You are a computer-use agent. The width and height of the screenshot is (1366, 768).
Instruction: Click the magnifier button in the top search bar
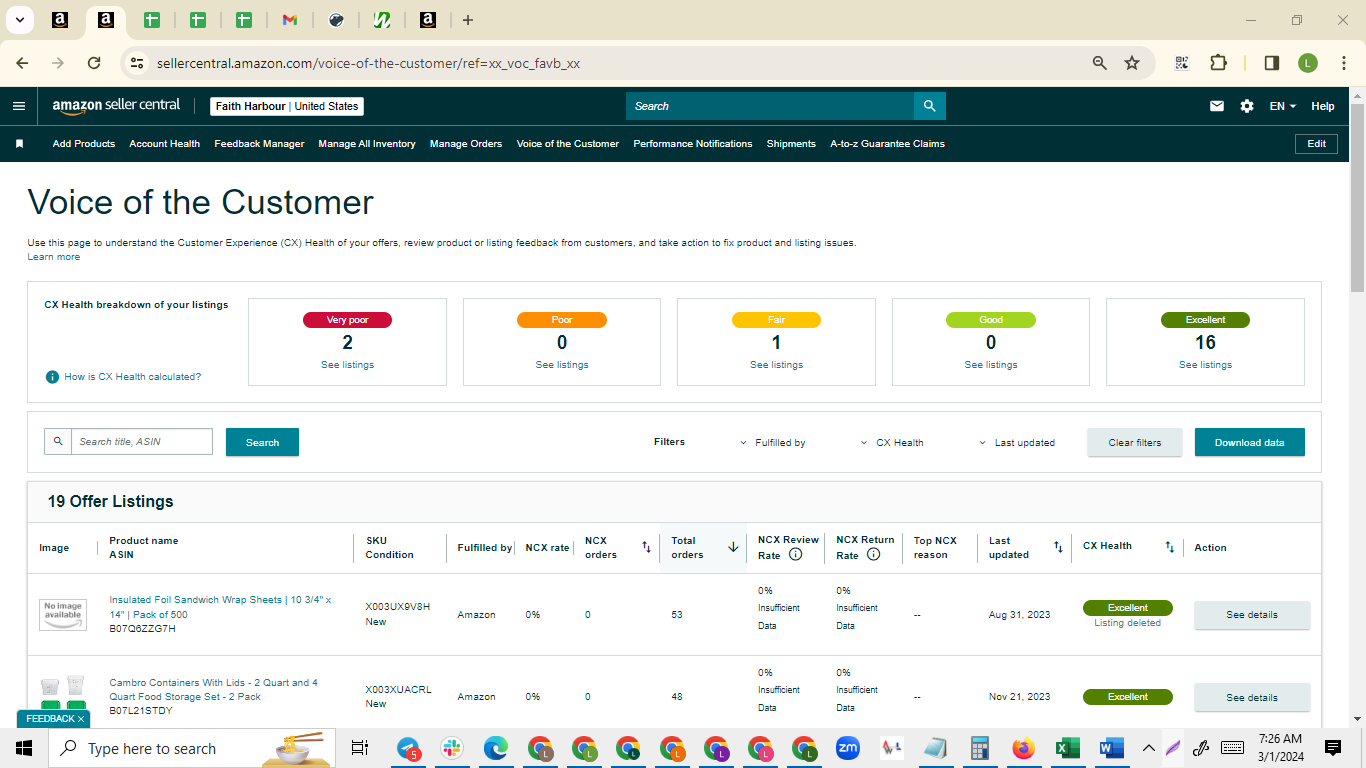coord(930,106)
